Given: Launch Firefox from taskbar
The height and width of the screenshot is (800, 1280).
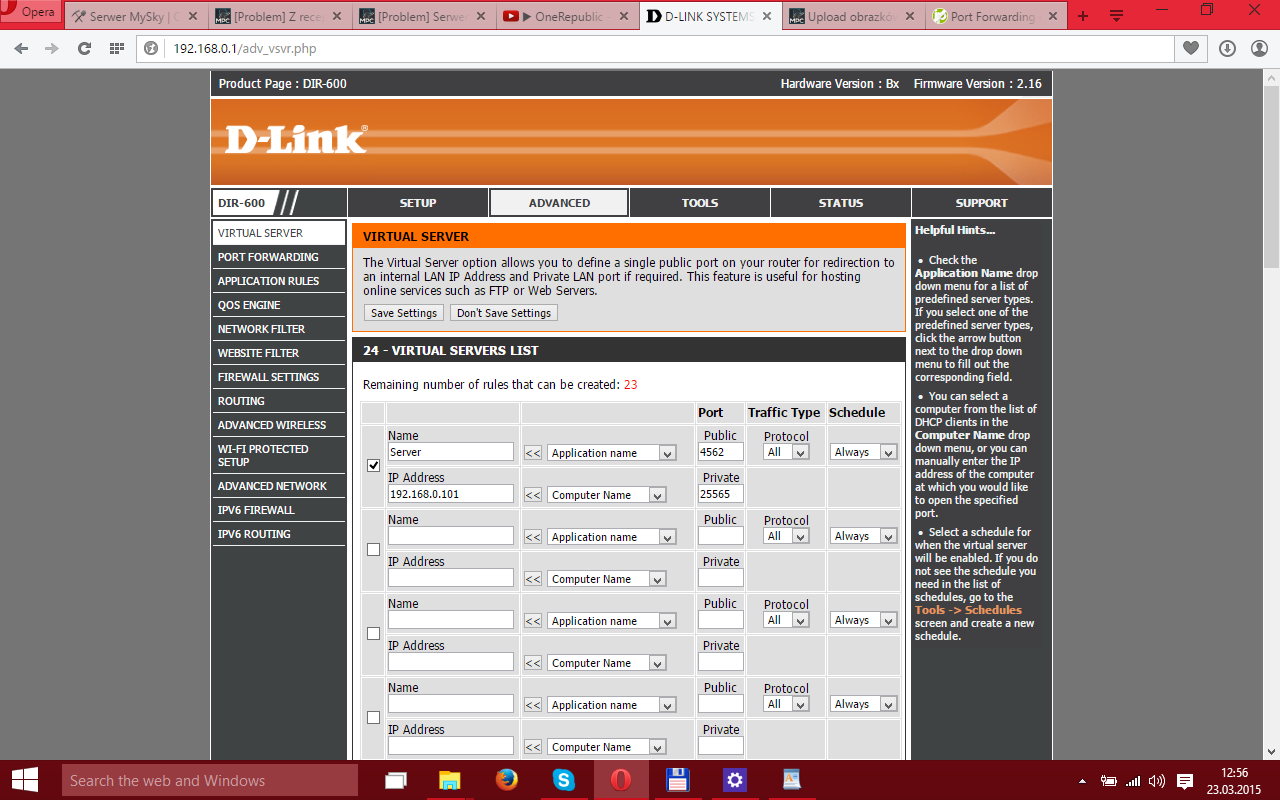Looking at the screenshot, I should 507,780.
